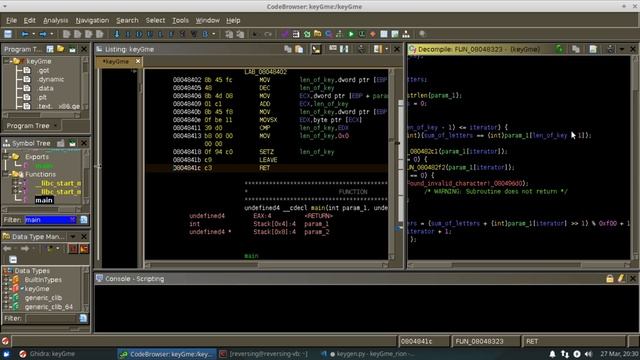Select .plt section in Program Tree
Screen dimensions: 640x360
[x=42, y=97]
